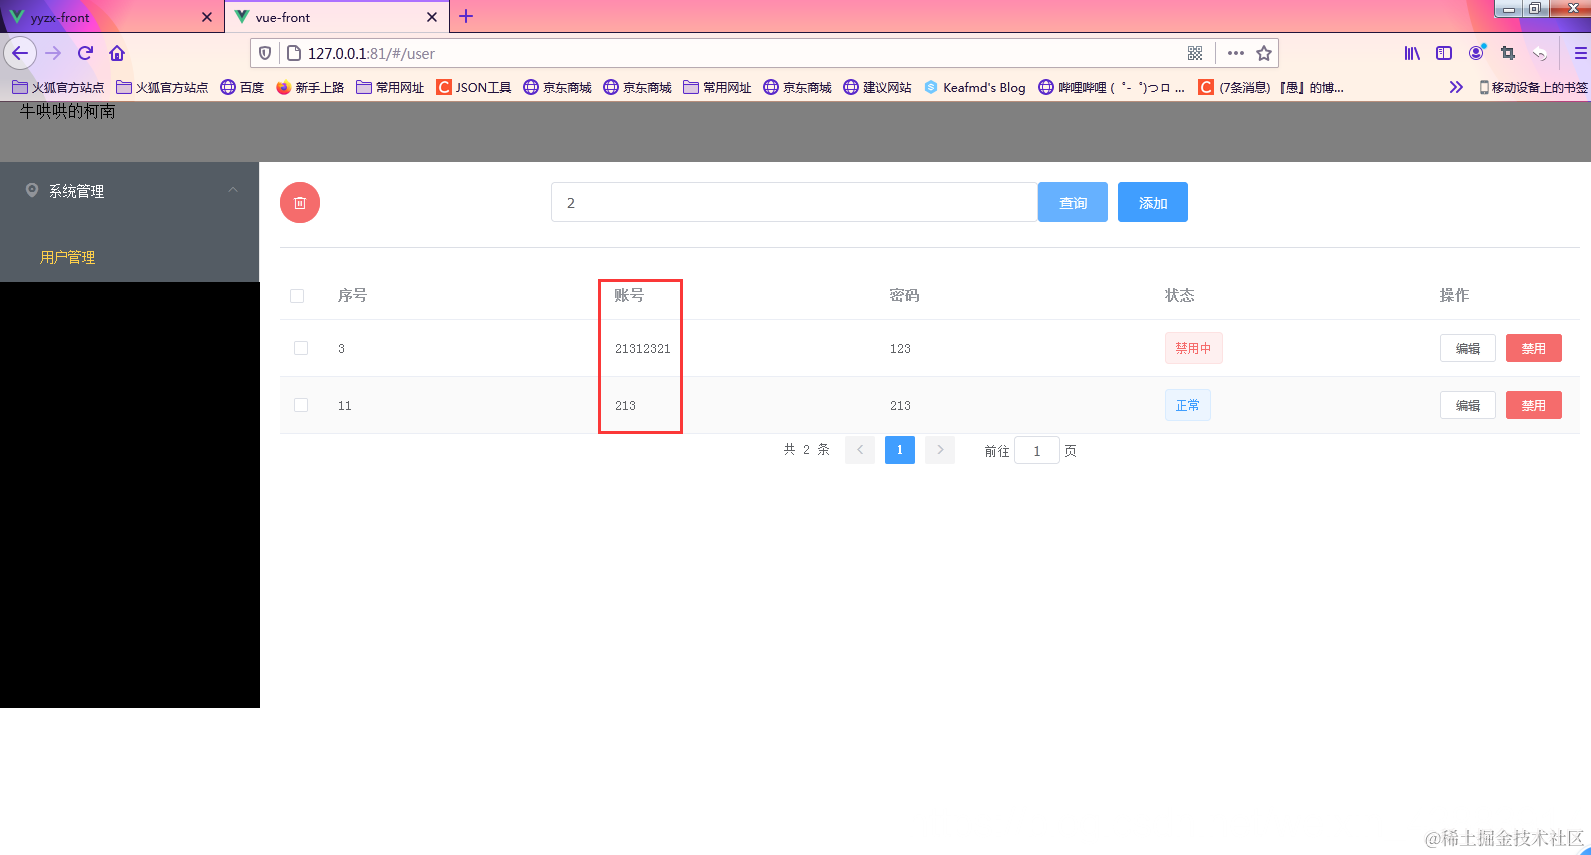Open 移动设备上的书签 folder
The height and width of the screenshot is (855, 1591).
[x=1533, y=87]
